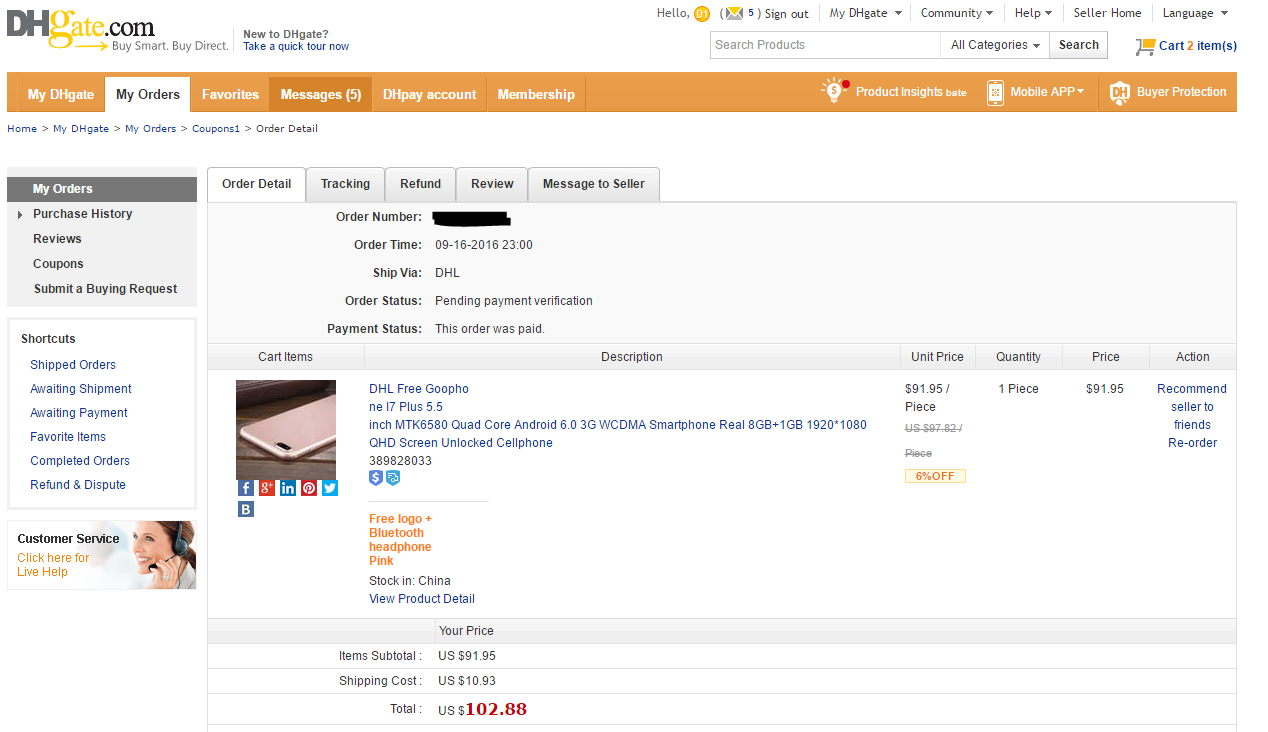Image resolution: width=1268 pixels, height=732 pixels.
Task: Share product on Google Plus
Action: click(x=267, y=488)
